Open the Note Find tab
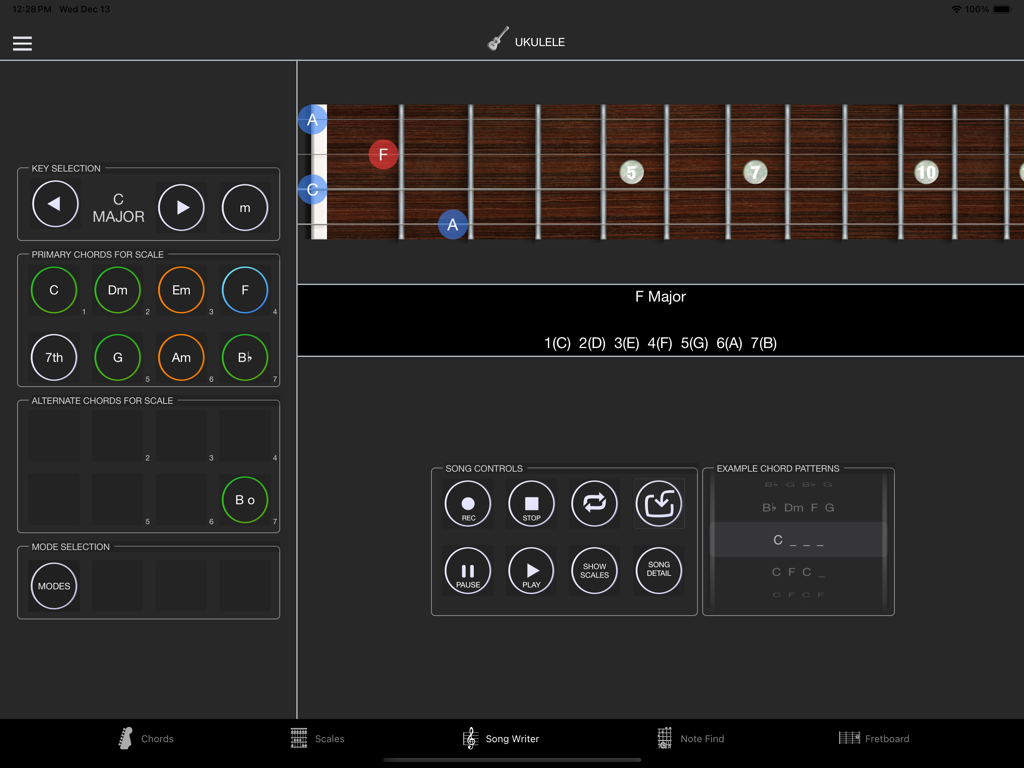Screen dimensions: 1024x768 point(692,738)
